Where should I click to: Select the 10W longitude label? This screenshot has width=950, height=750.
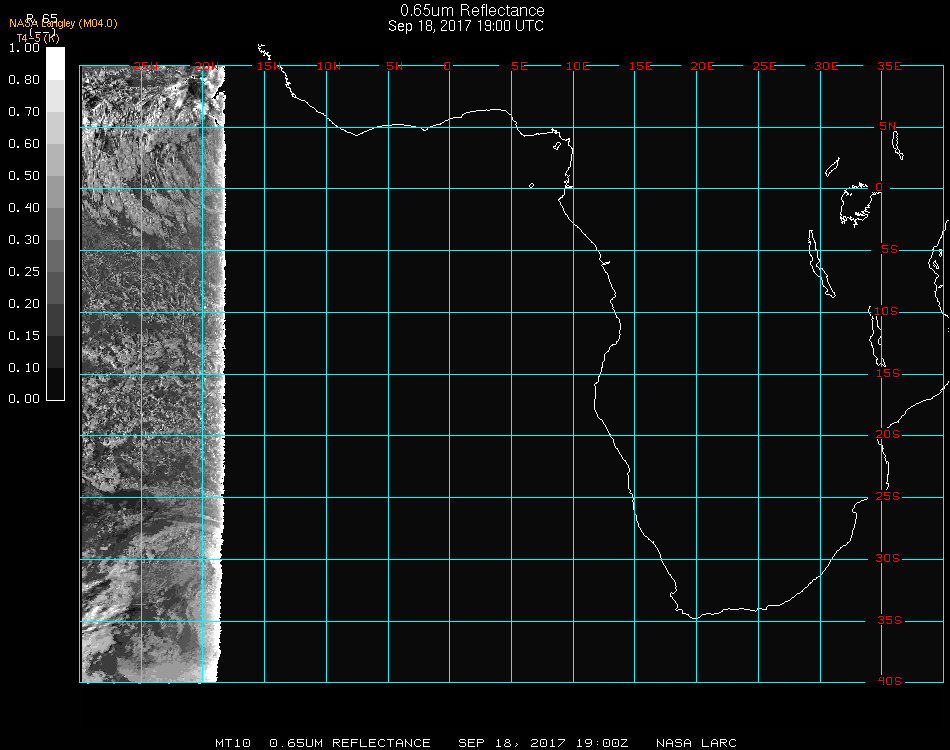pos(329,66)
